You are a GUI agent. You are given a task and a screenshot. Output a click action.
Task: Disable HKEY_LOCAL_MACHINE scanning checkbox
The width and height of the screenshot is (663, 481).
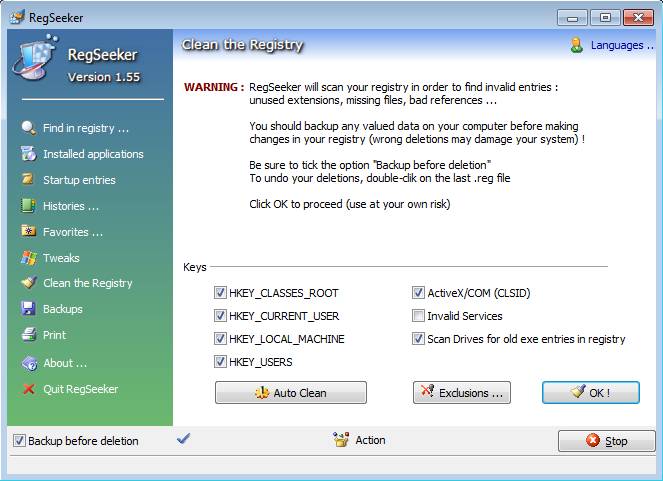click(220, 339)
